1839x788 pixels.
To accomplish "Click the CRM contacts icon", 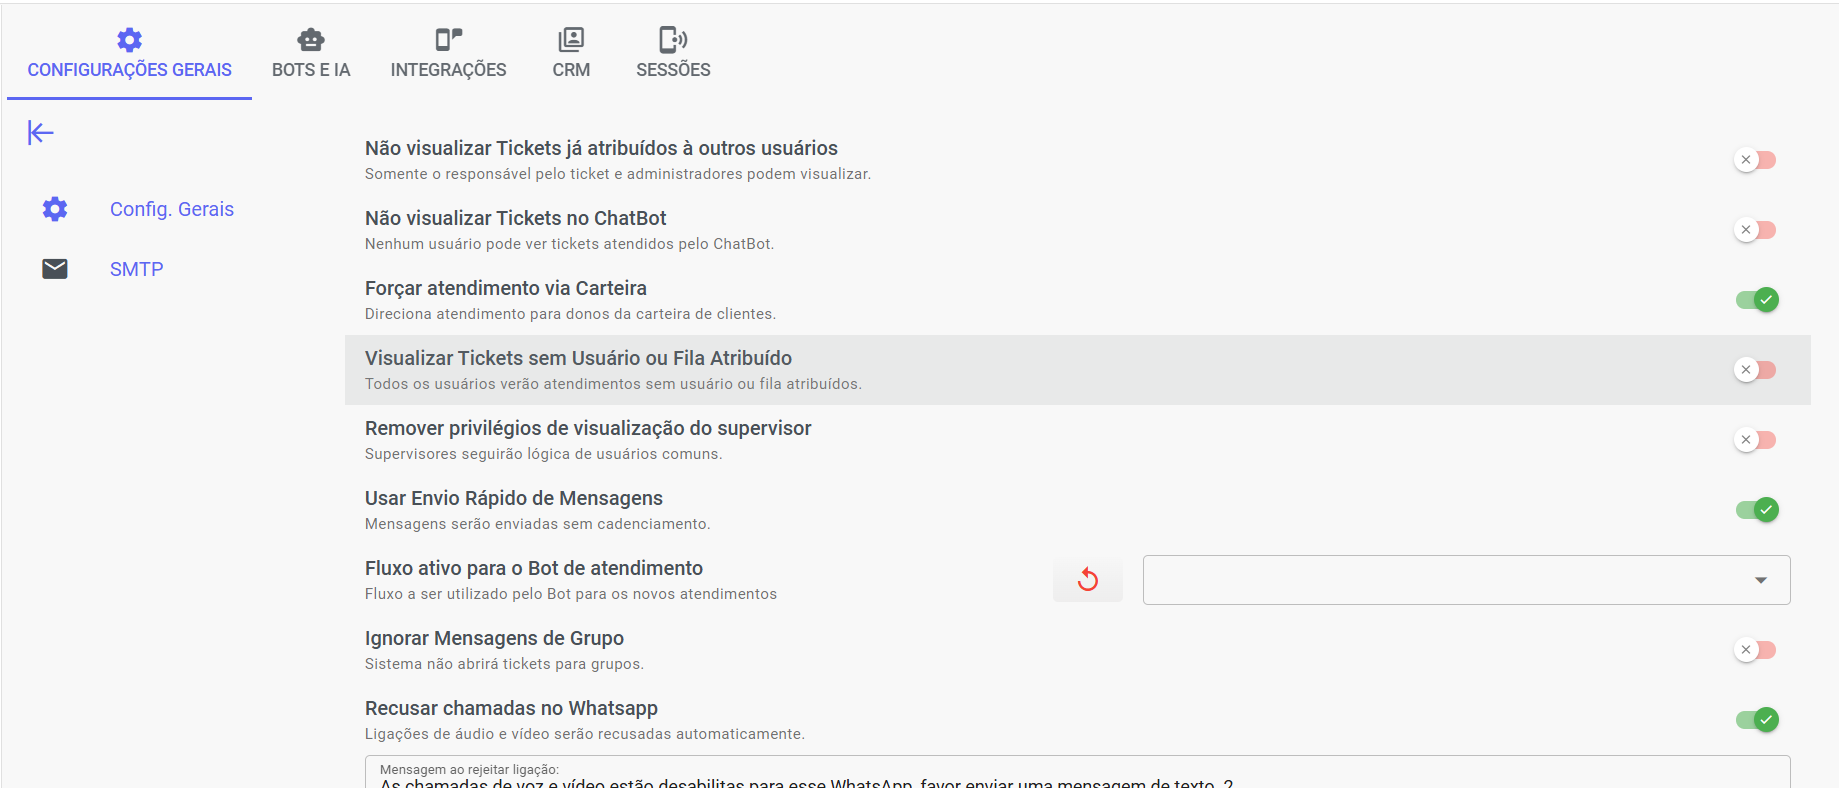I will [x=571, y=40].
